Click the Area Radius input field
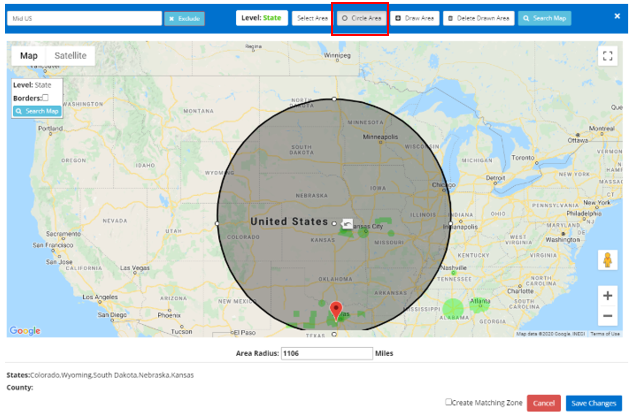Image resolution: width=633 pixels, height=416 pixels. coord(327,353)
